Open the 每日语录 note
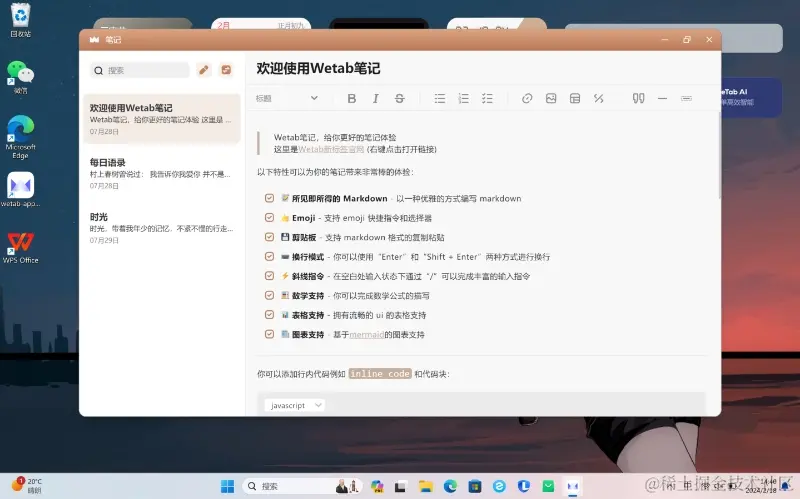This screenshot has height=499, width=800. click(x=162, y=173)
